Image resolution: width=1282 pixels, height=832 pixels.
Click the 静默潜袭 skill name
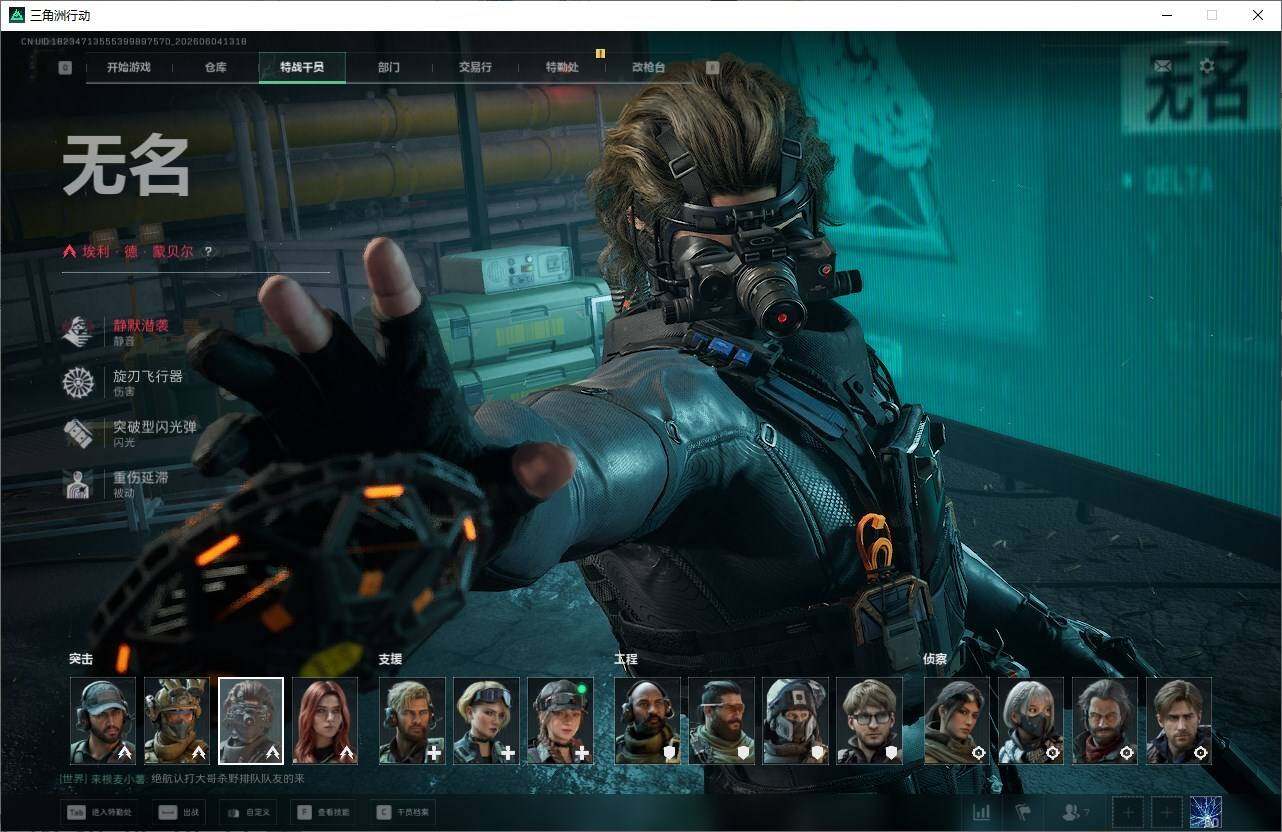pyautogui.click(x=141, y=325)
